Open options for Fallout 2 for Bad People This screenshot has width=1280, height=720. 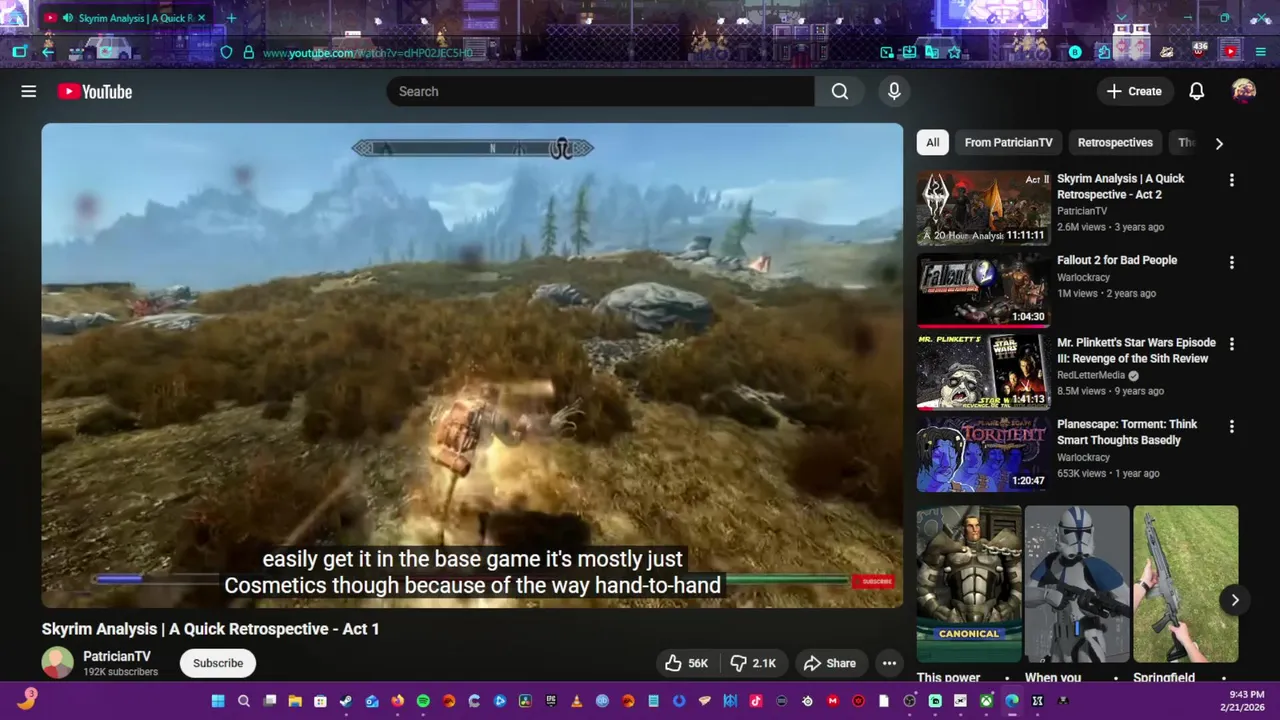point(1231,262)
